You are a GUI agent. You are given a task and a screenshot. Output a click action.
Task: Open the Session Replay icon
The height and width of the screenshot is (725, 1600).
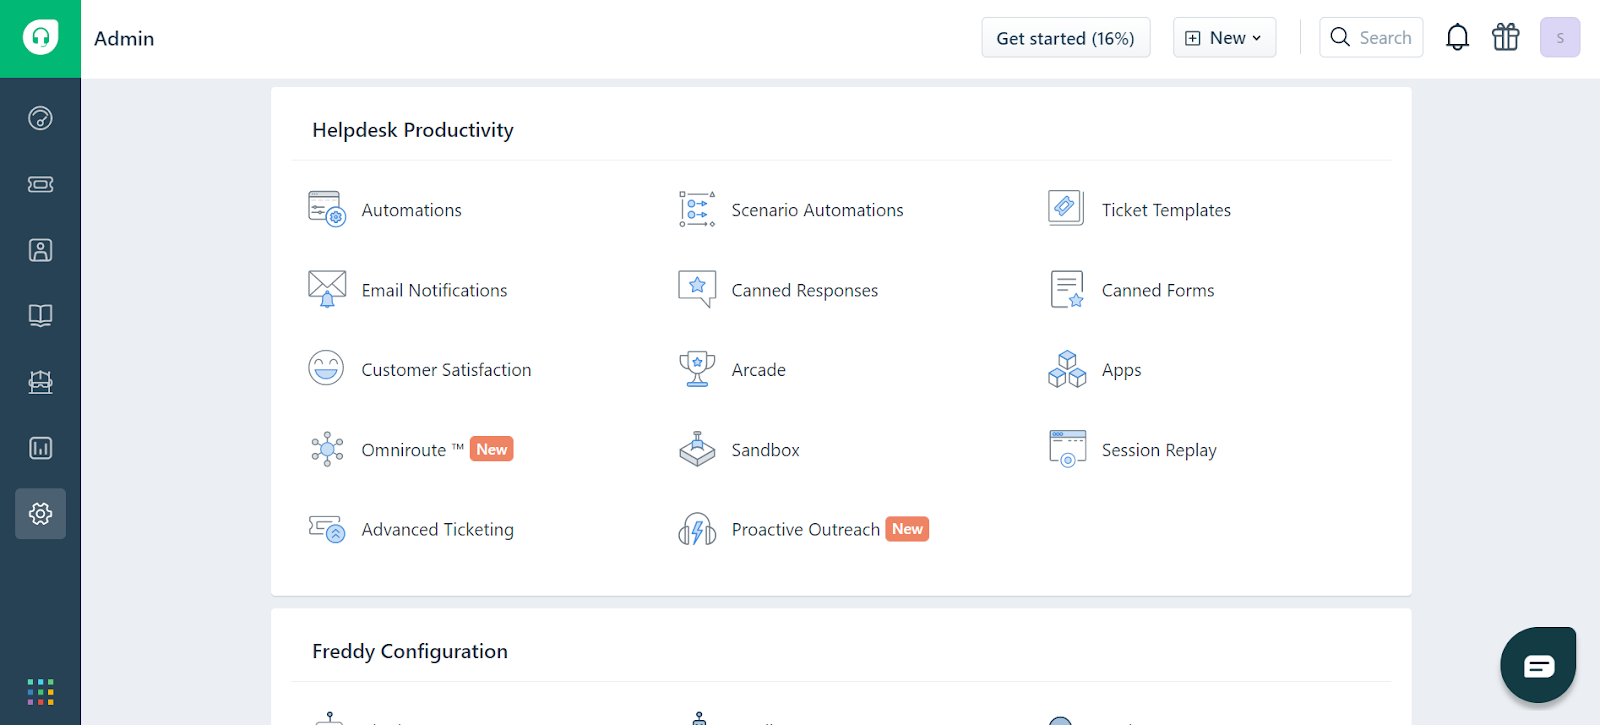(1067, 449)
